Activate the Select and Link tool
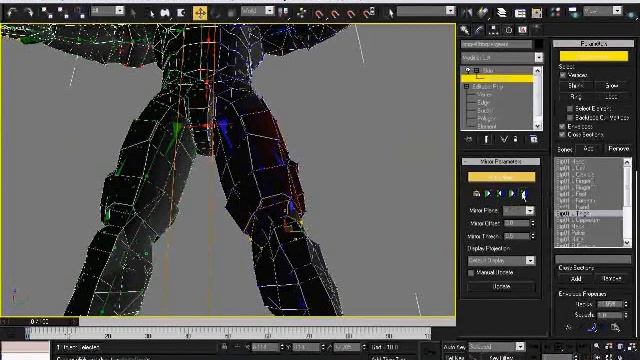The width and height of the screenshot is (640, 360). pos(47,13)
